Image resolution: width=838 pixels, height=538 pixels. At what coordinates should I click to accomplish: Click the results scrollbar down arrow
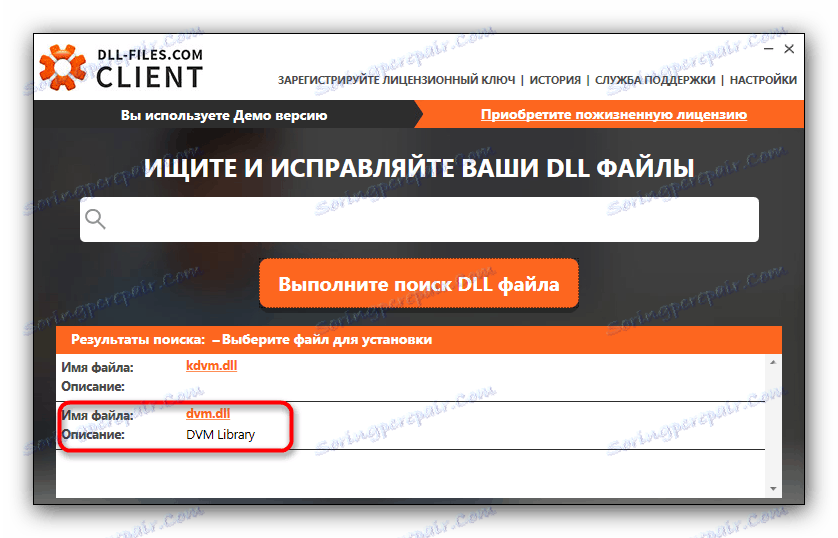tap(773, 489)
